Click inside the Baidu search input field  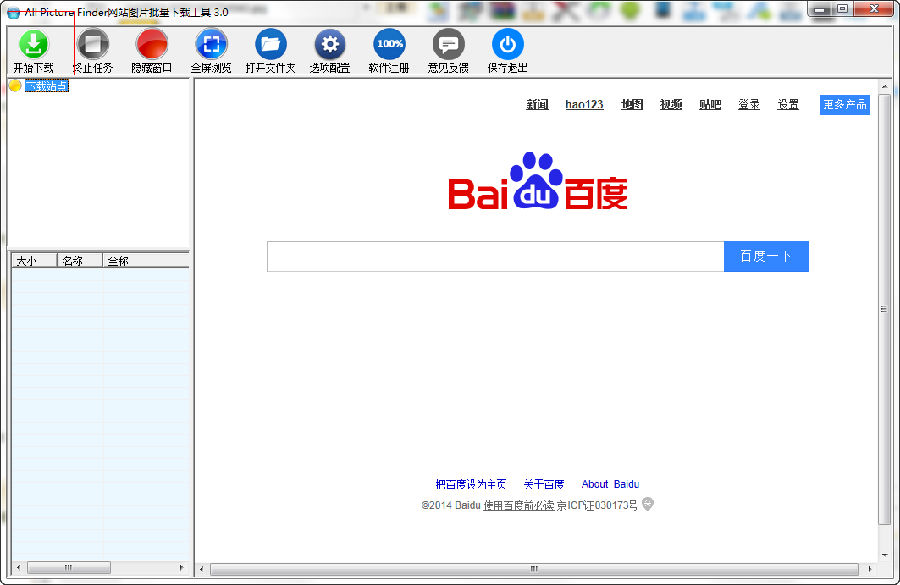click(x=495, y=256)
